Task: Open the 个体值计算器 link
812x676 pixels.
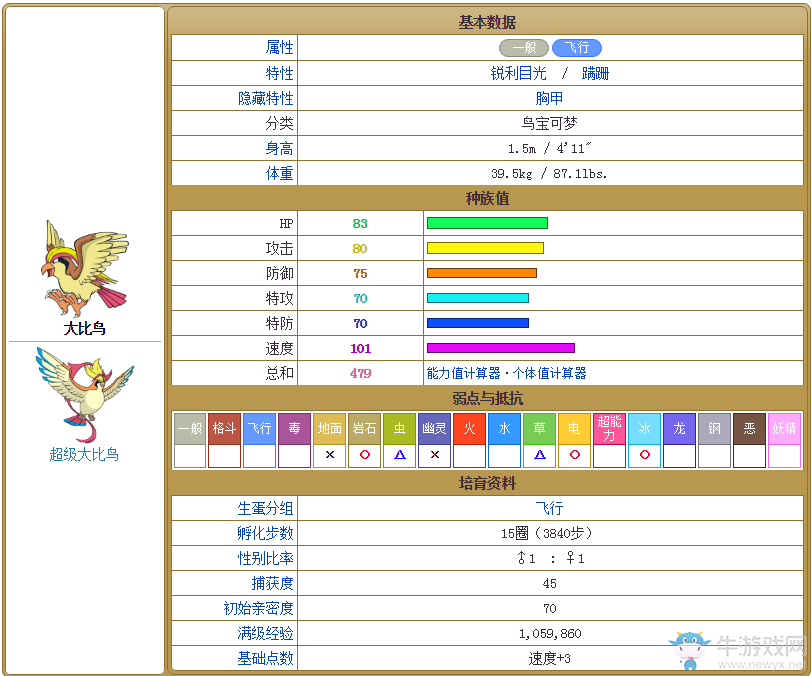Action: point(549,373)
